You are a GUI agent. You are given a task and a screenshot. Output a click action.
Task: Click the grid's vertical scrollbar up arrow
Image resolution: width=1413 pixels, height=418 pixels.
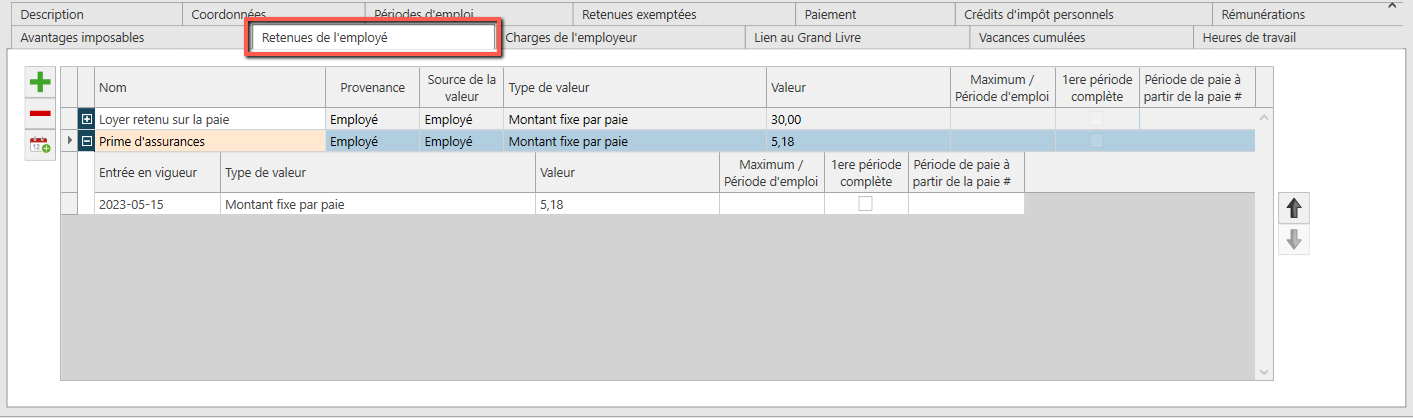1264,117
